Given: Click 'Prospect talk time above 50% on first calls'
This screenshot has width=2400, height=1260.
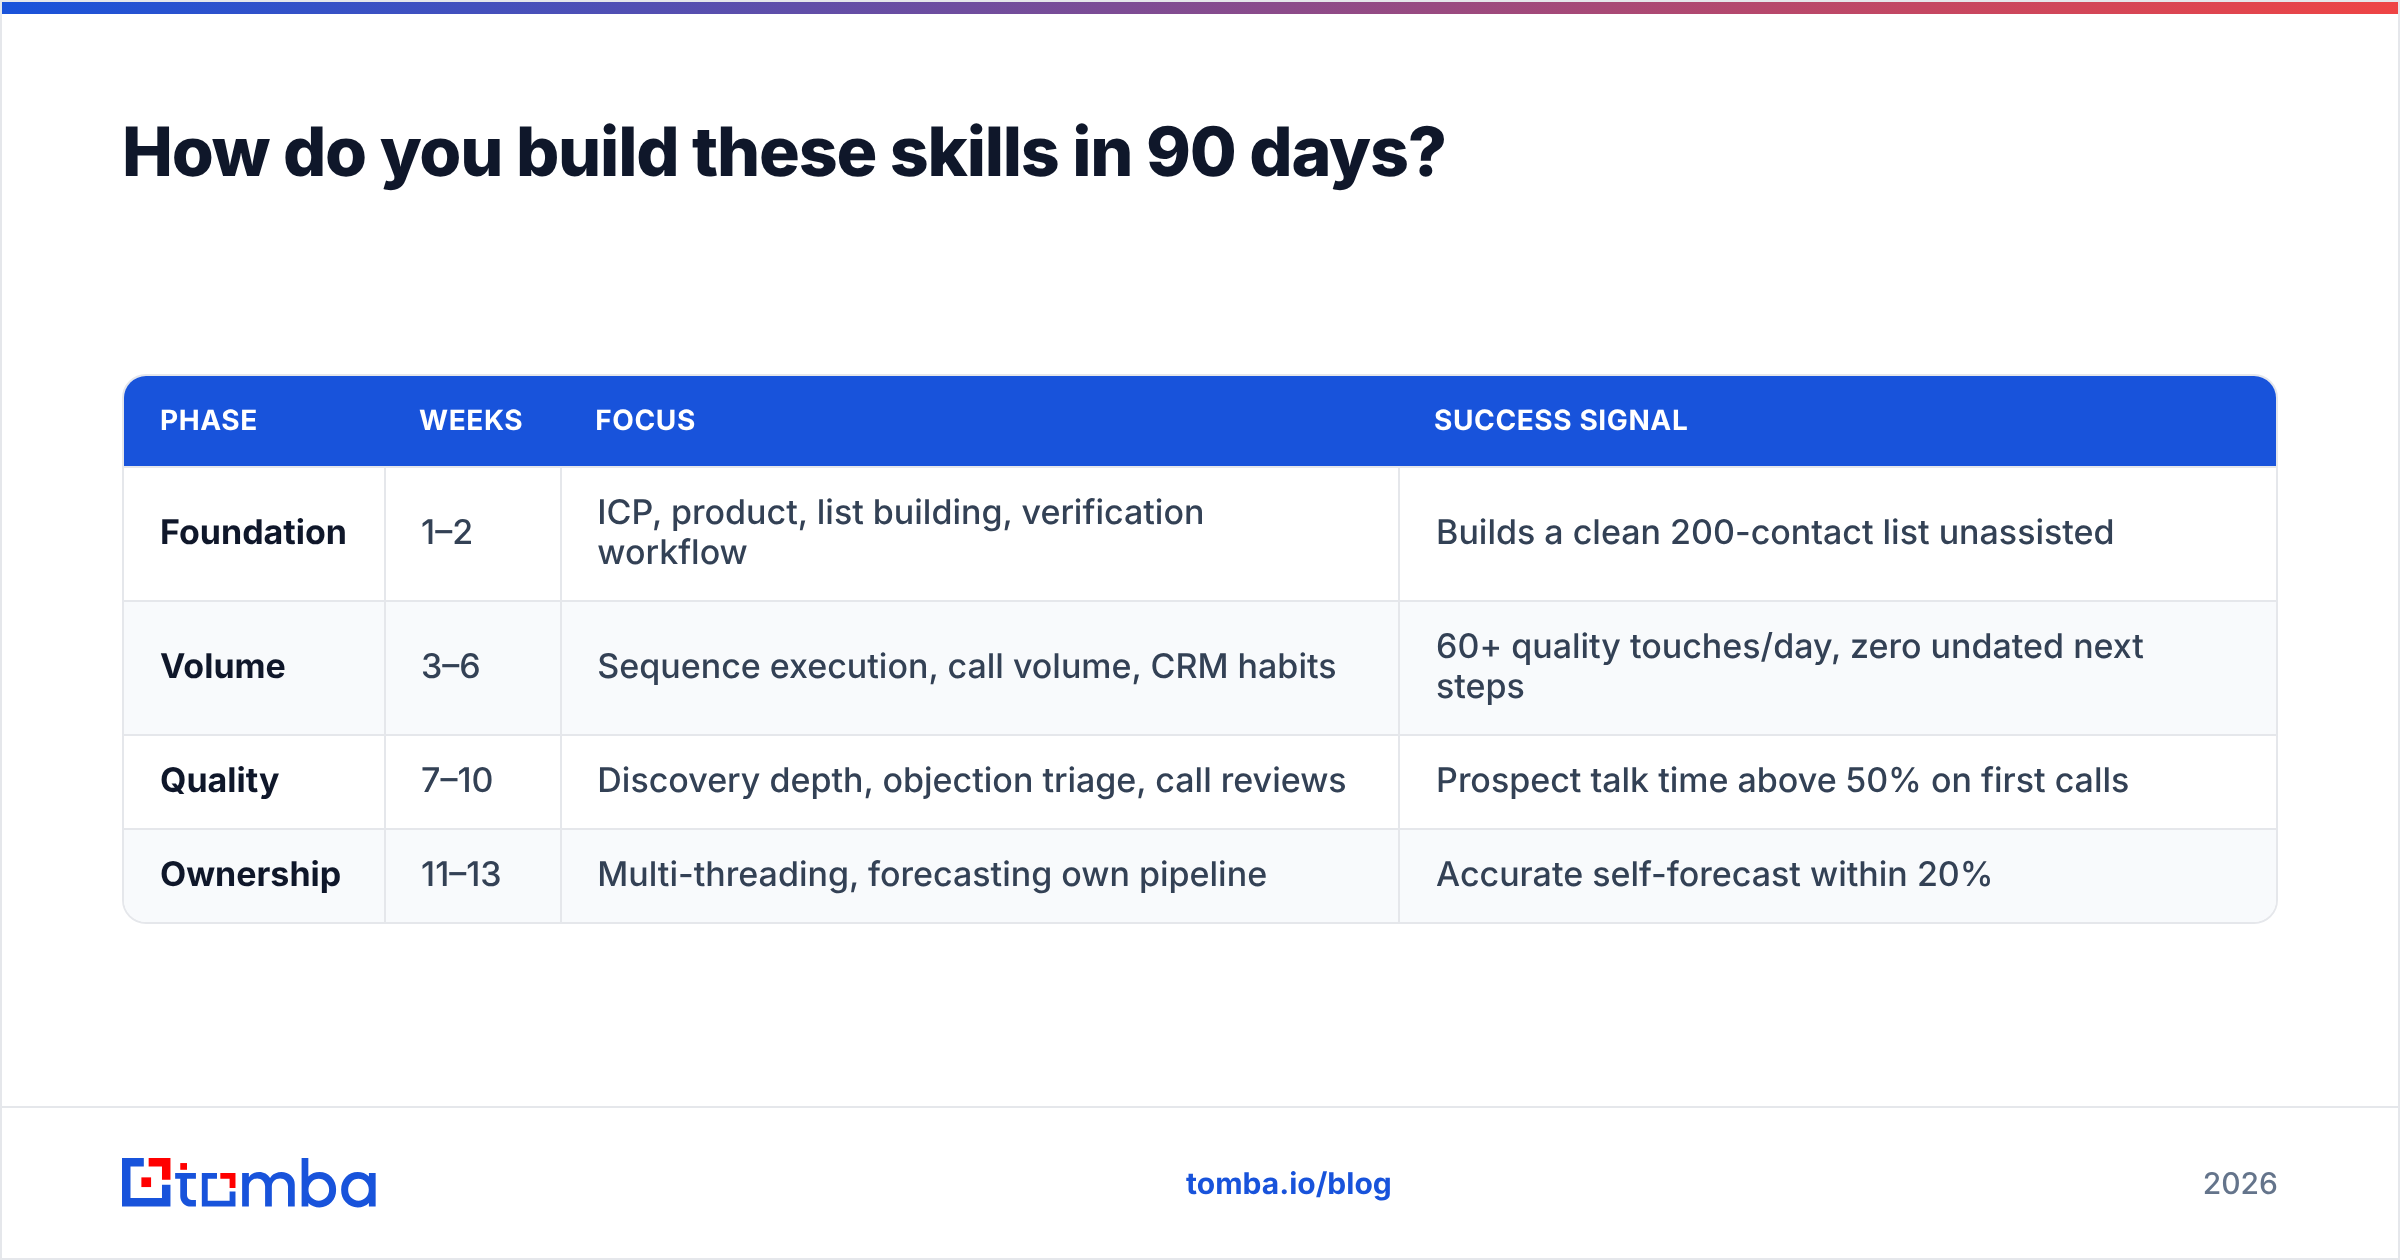Looking at the screenshot, I should (1782, 780).
